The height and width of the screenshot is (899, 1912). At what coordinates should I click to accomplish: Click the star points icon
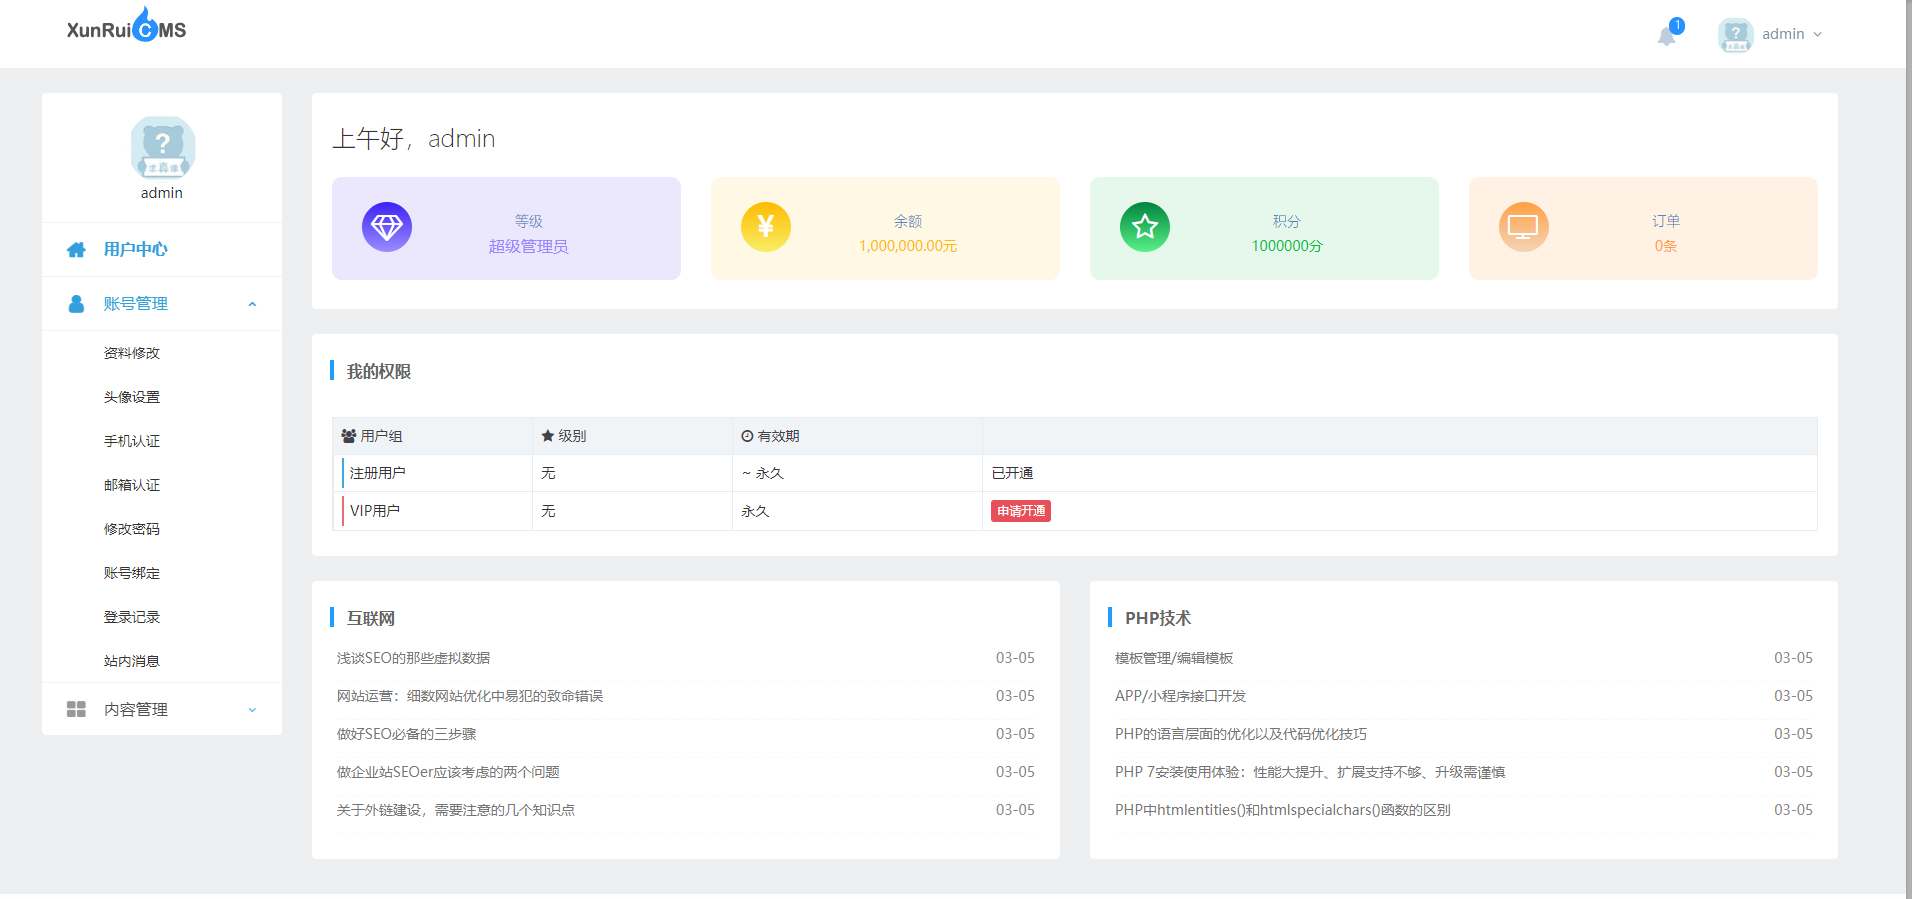tap(1145, 227)
